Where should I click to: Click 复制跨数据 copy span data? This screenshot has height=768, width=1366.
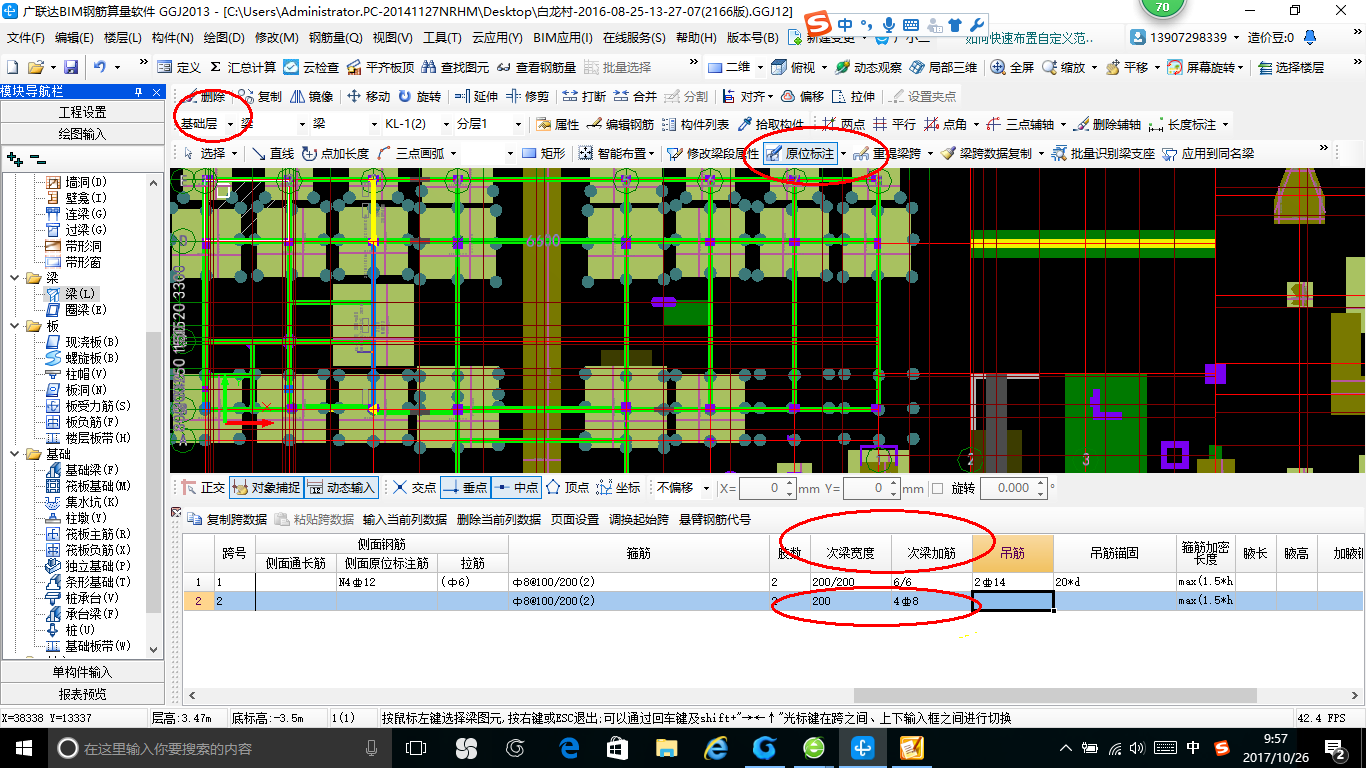click(227, 520)
